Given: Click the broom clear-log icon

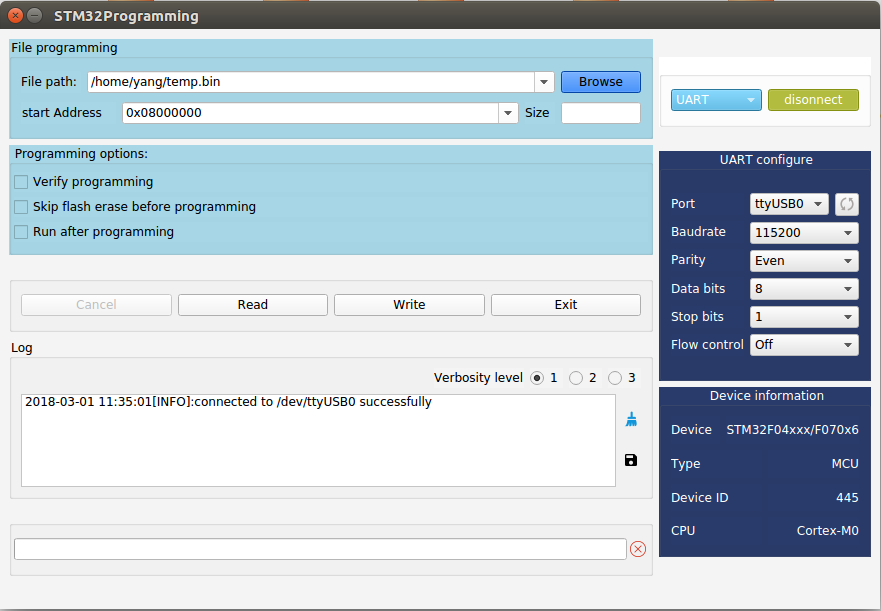Looking at the screenshot, I should click(x=631, y=419).
